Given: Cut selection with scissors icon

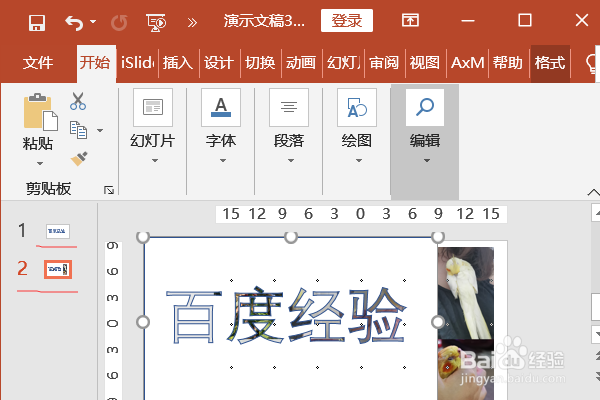Looking at the screenshot, I should coord(78,101).
